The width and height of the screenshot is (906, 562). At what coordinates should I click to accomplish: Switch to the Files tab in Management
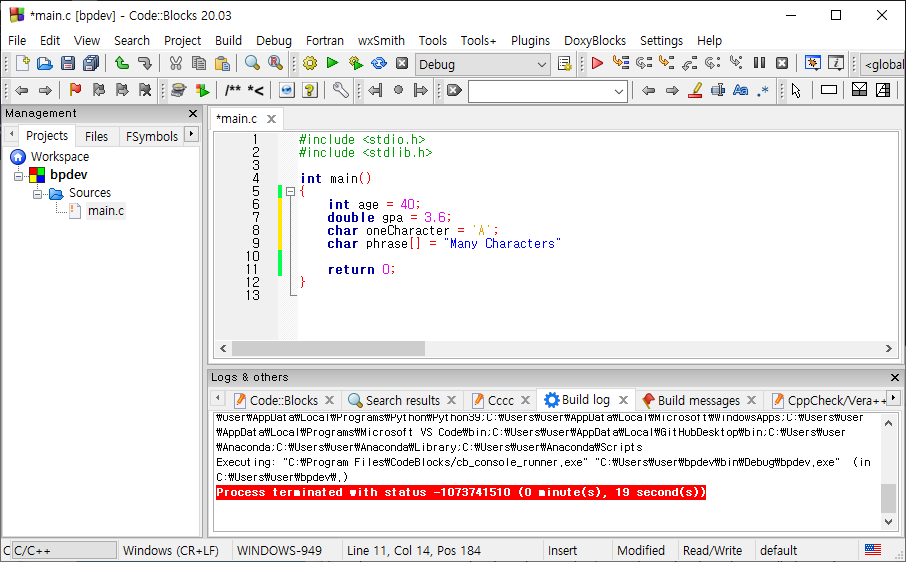[96, 136]
